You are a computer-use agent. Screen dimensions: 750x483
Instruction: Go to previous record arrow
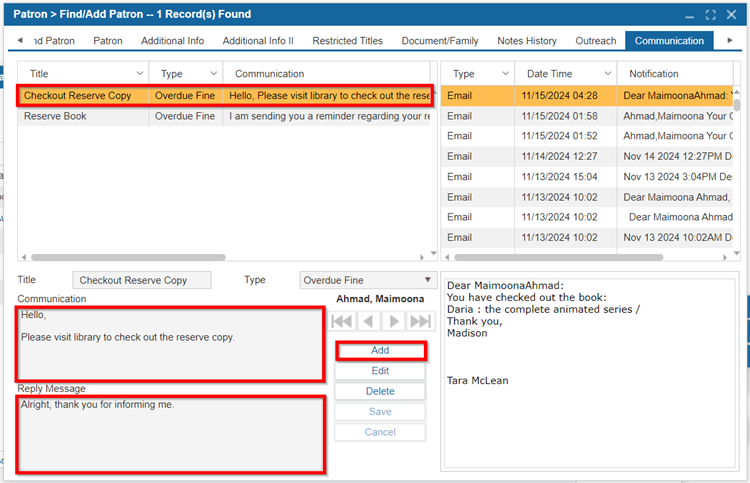coord(368,321)
